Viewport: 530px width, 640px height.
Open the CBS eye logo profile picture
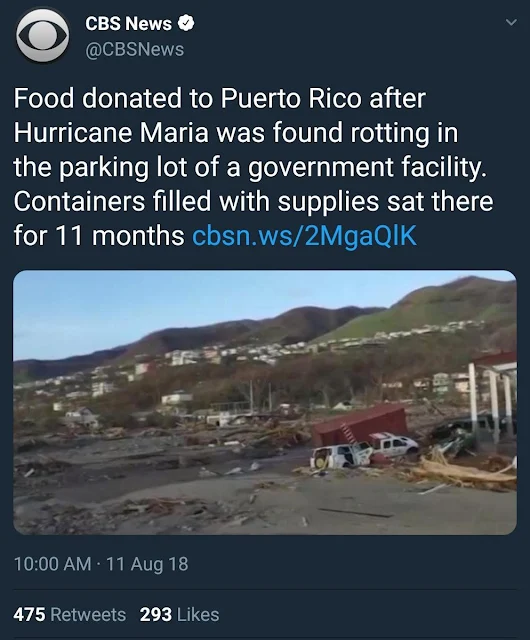[x=42, y=36]
